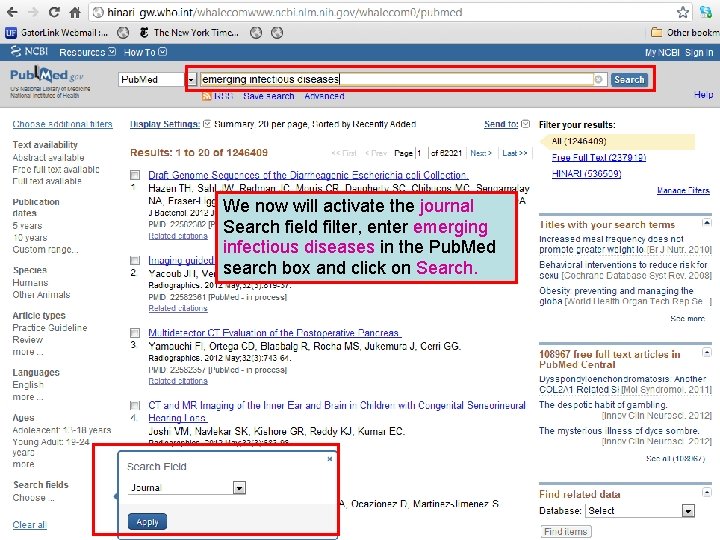Click inside the PubMed search text box
Screen dimensions: 720x540
397,79
